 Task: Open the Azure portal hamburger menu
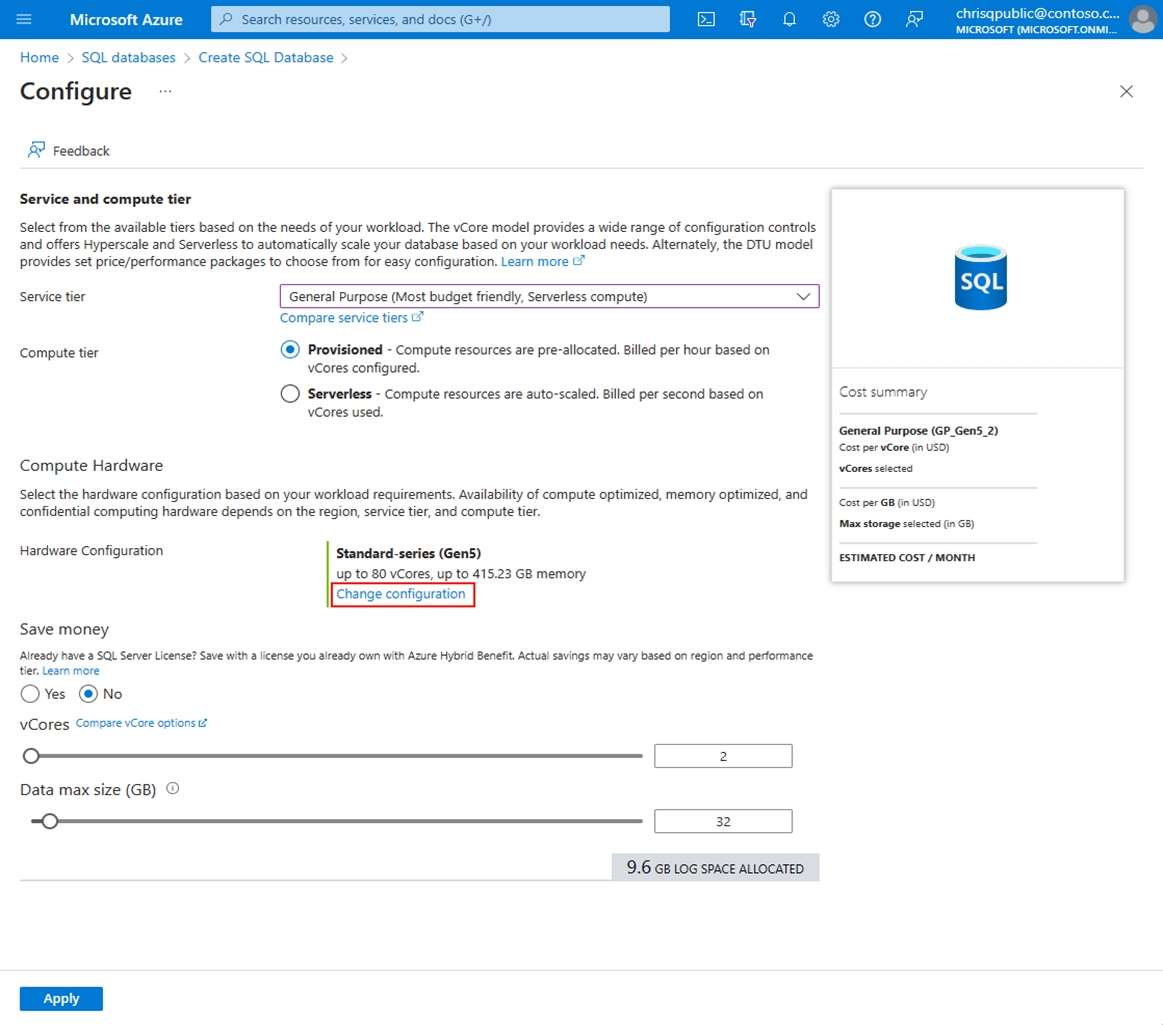(x=25, y=19)
